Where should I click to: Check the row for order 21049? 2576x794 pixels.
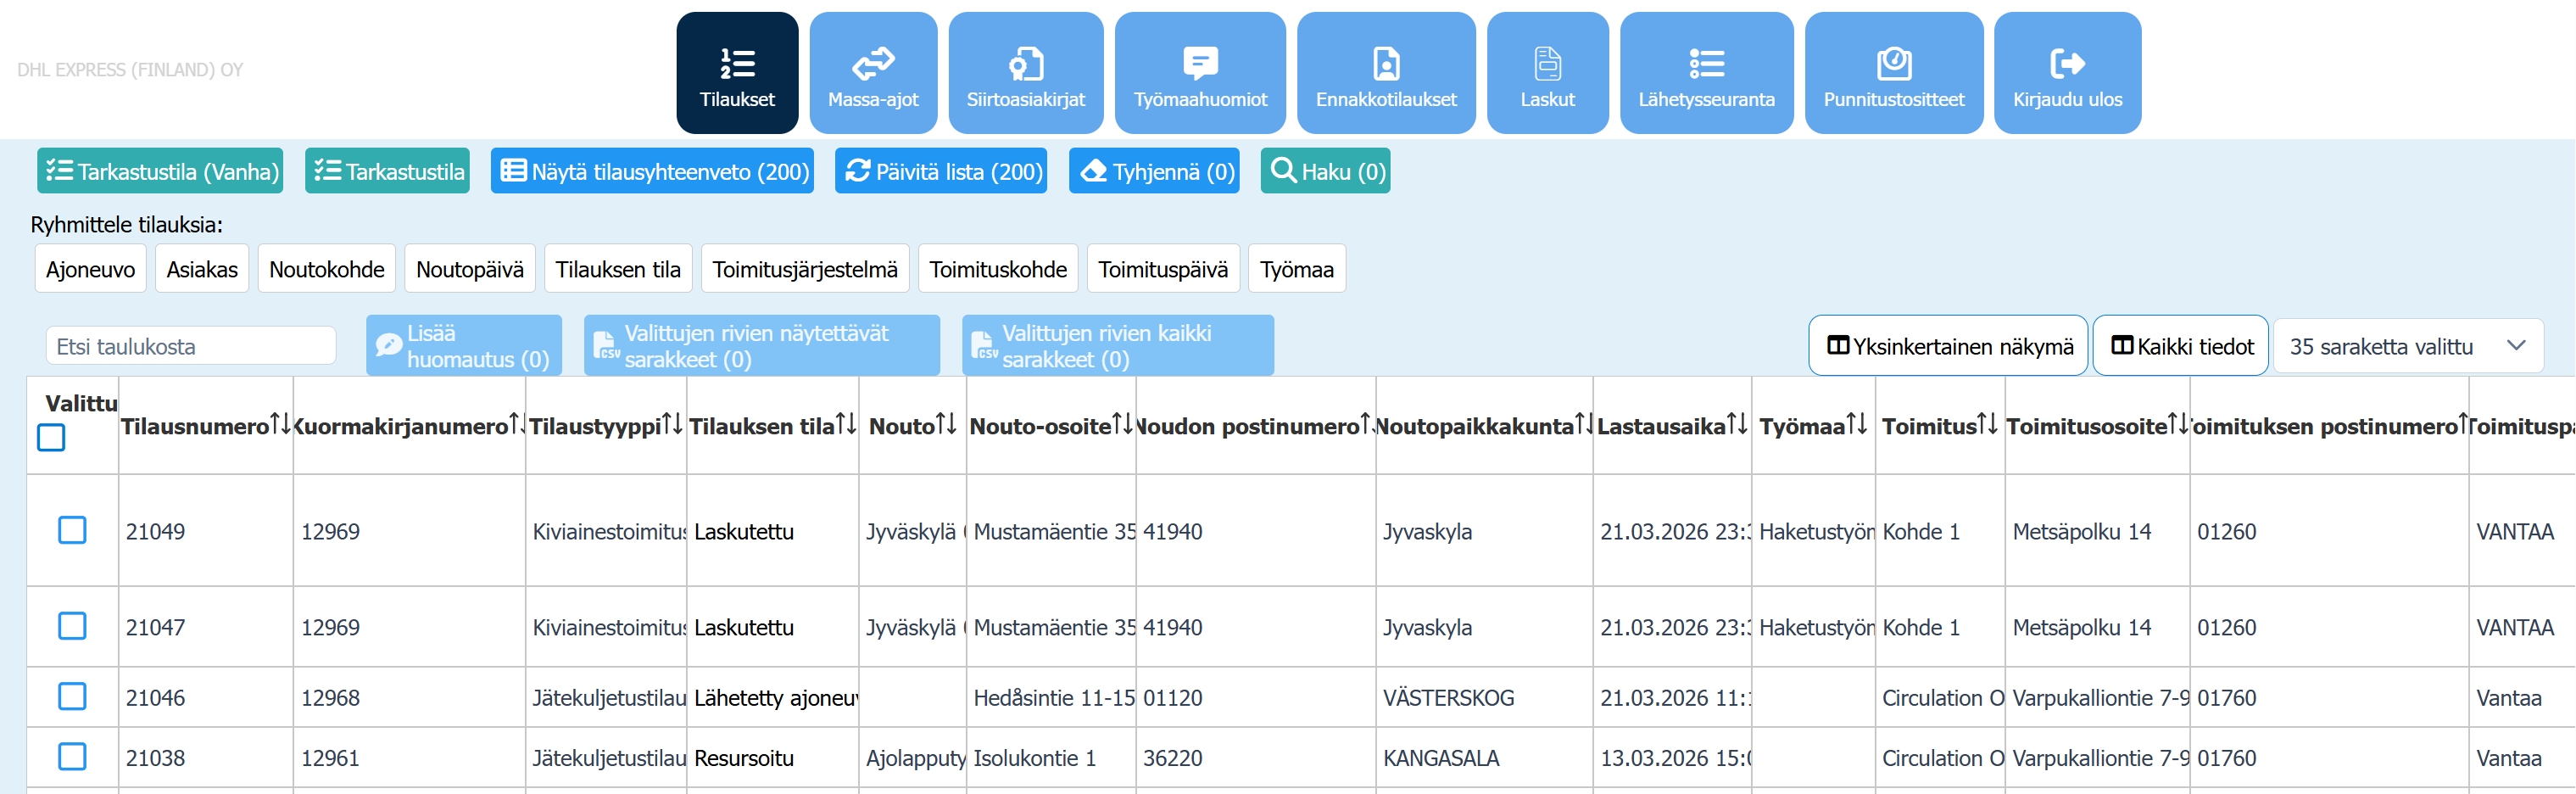(72, 530)
